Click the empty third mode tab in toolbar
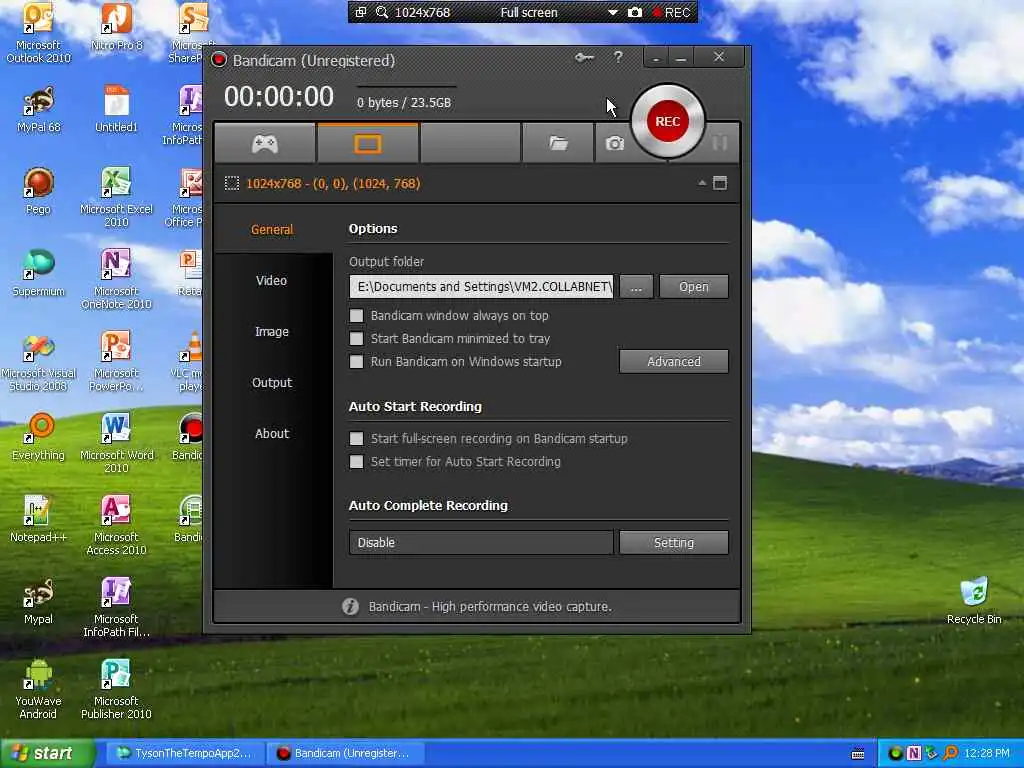The image size is (1024, 768). (x=471, y=143)
